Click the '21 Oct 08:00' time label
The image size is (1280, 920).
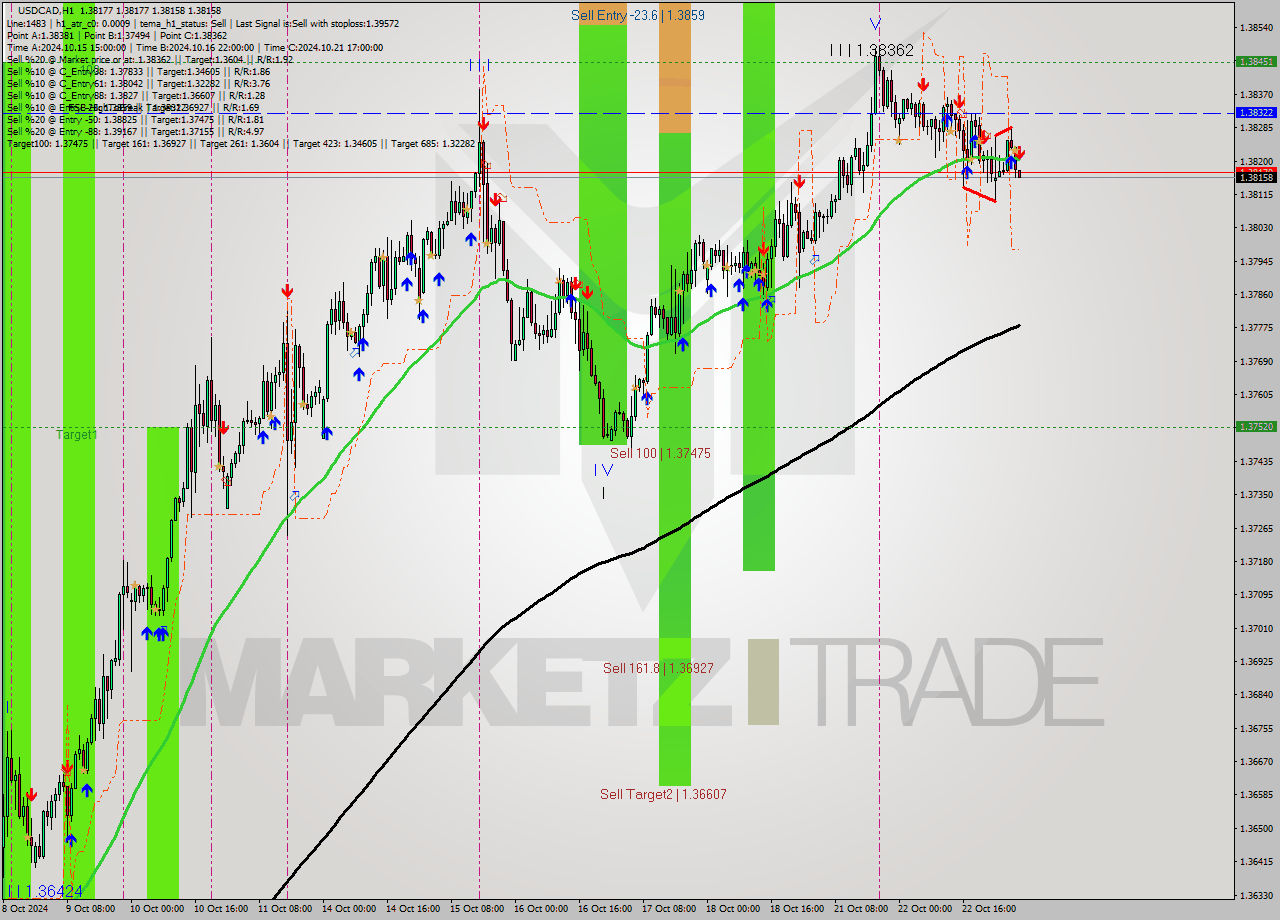point(861,909)
